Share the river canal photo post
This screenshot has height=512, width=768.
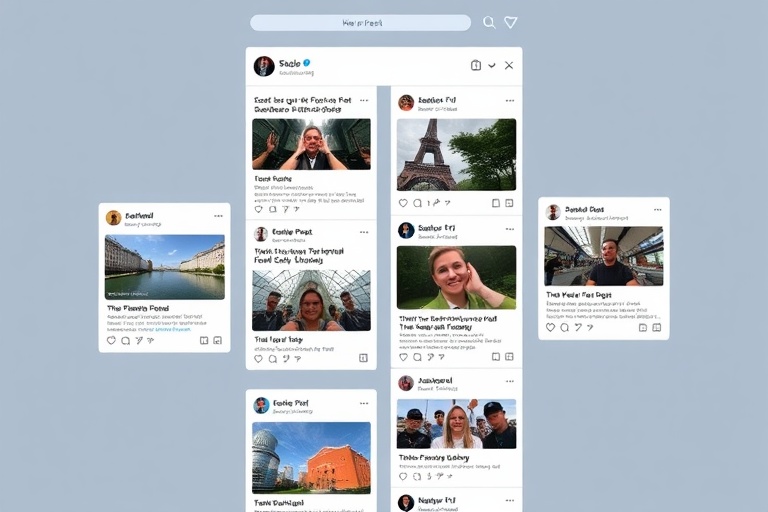pyautogui.click(x=138, y=340)
